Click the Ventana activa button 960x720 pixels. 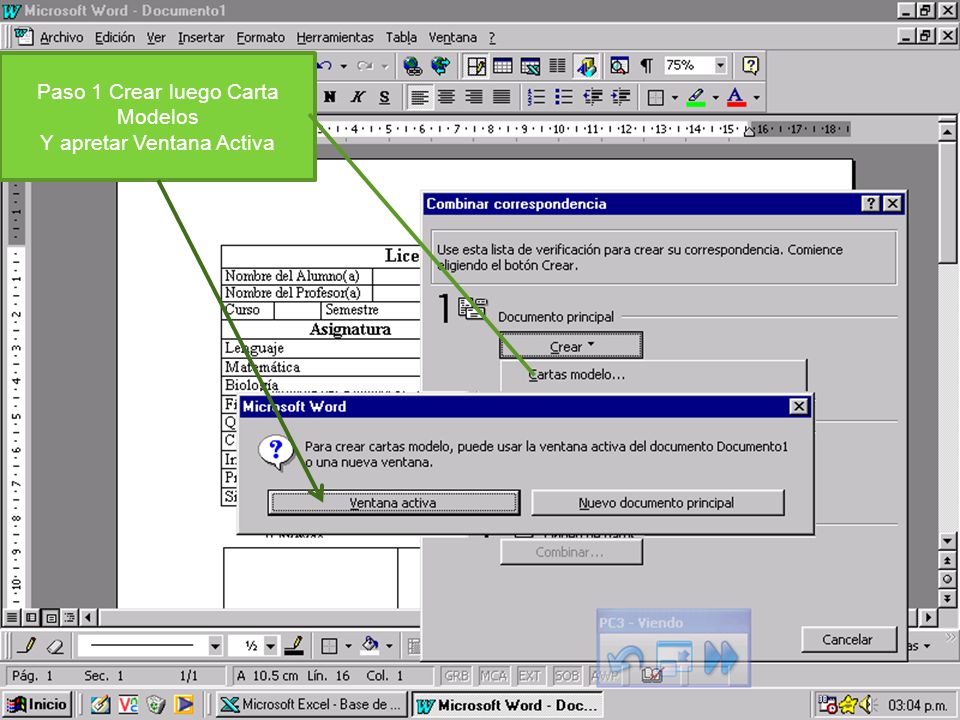click(394, 503)
